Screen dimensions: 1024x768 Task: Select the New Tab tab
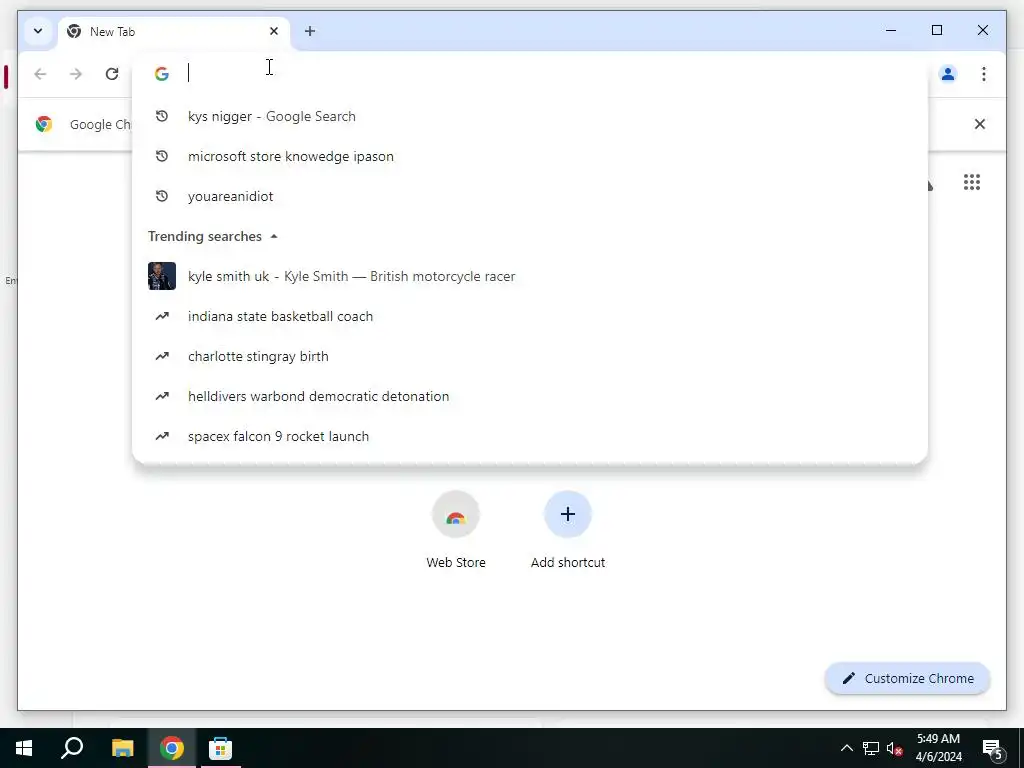pyautogui.click(x=174, y=31)
